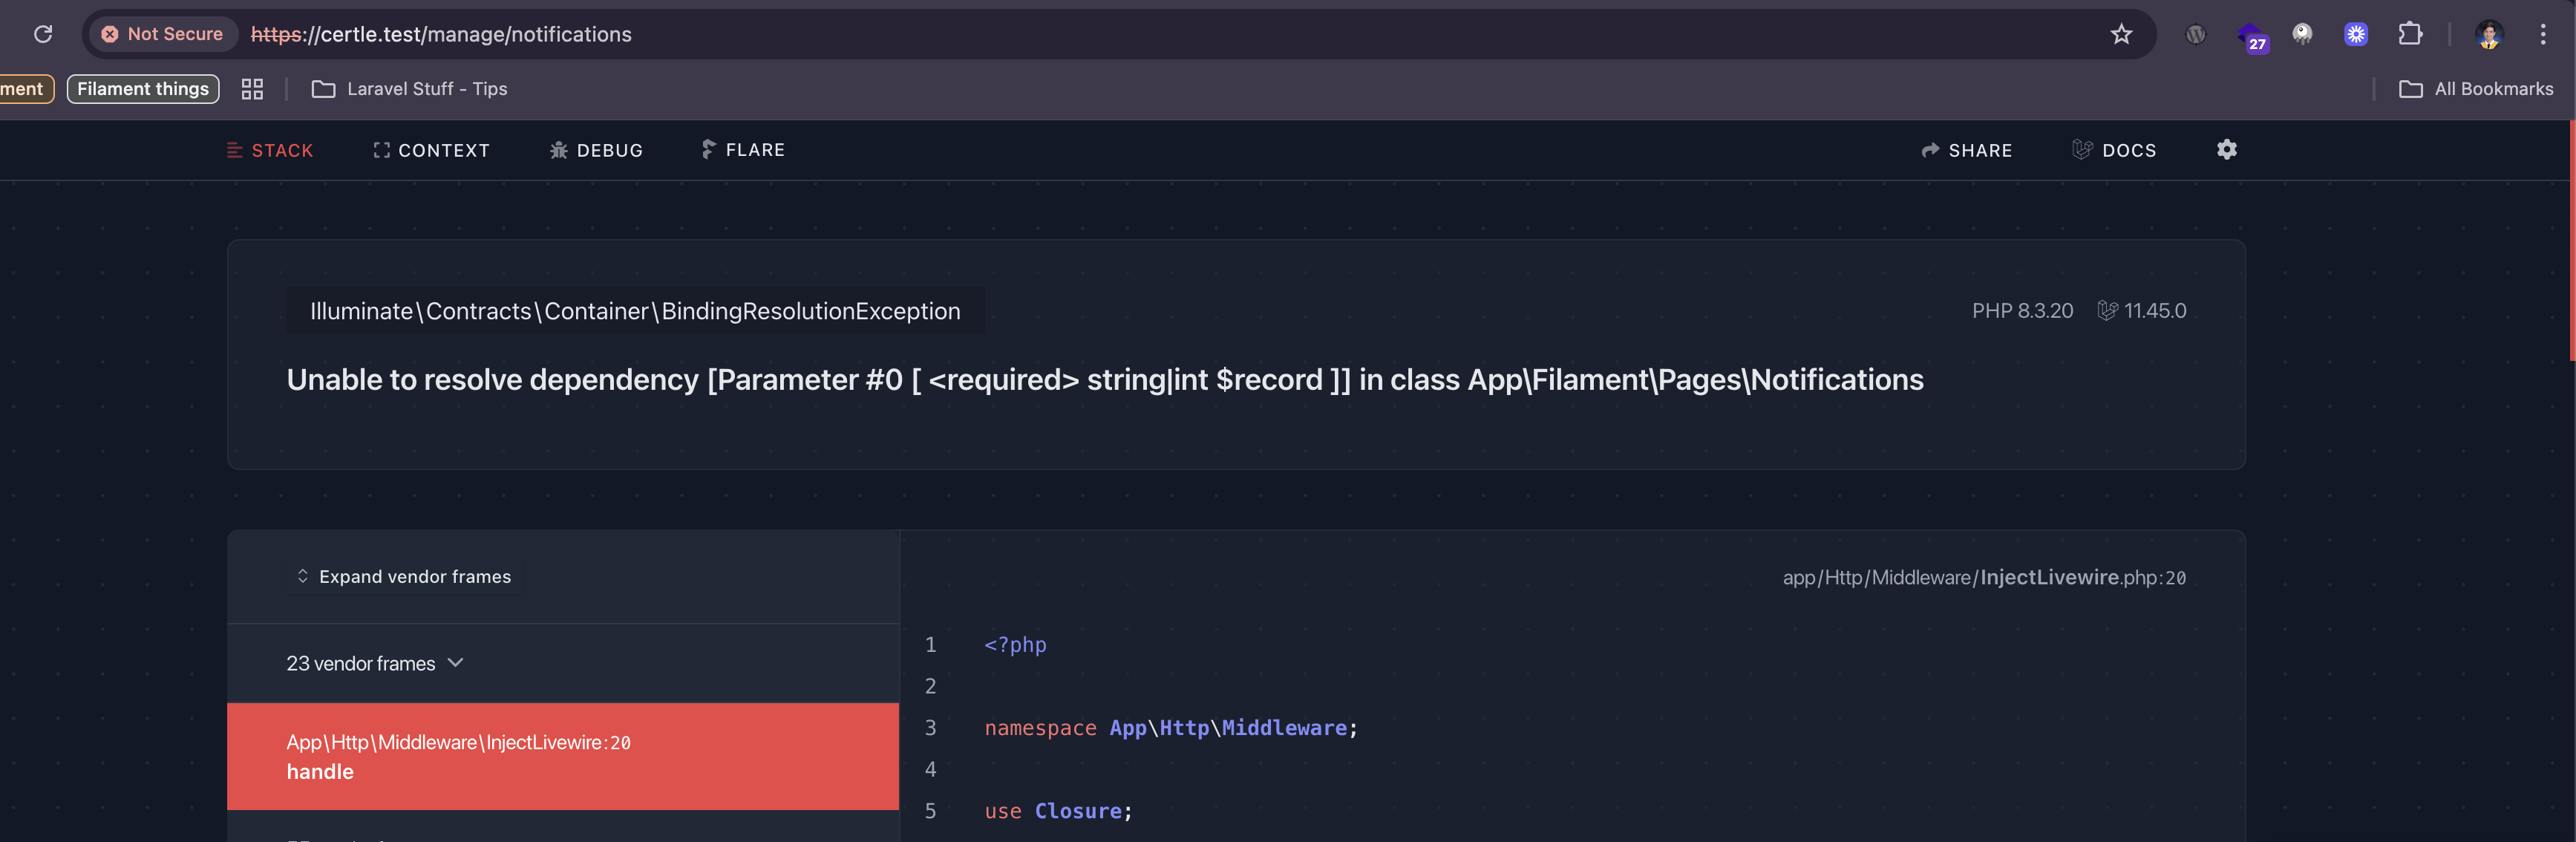Open the DEBUG tab
Image resolution: width=2576 pixels, height=842 pixels.
(x=596, y=150)
